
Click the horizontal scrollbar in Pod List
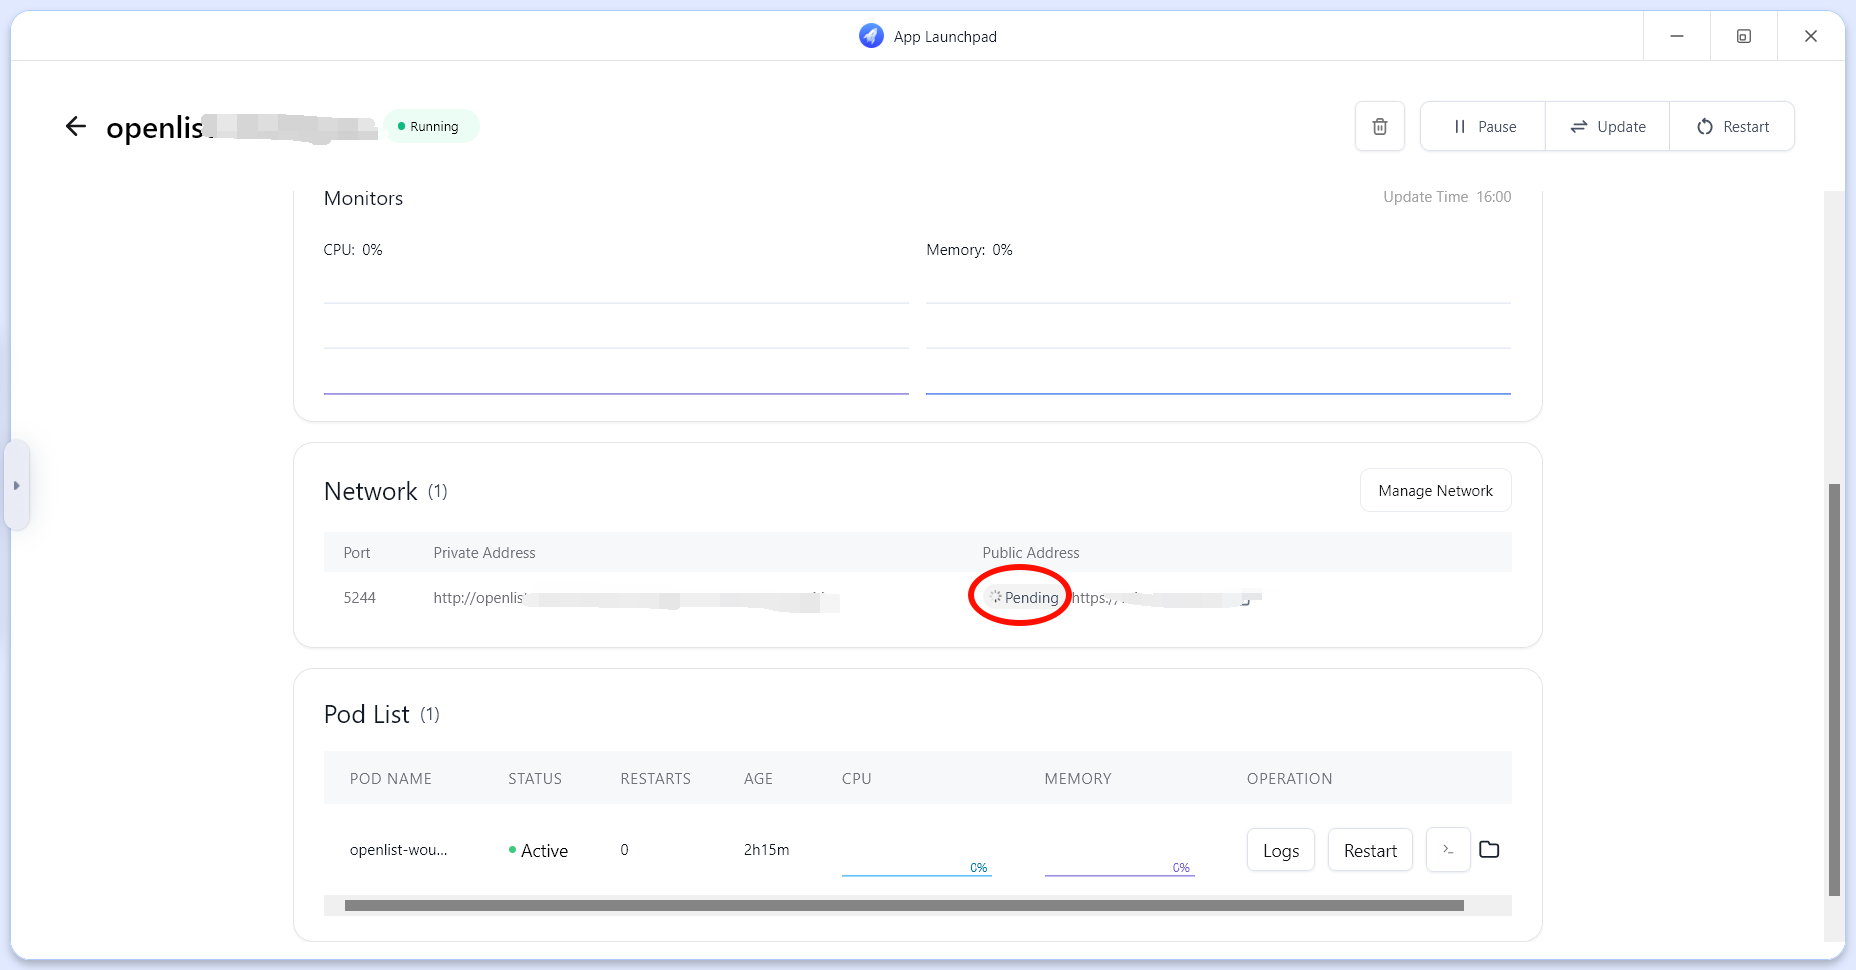click(904, 905)
